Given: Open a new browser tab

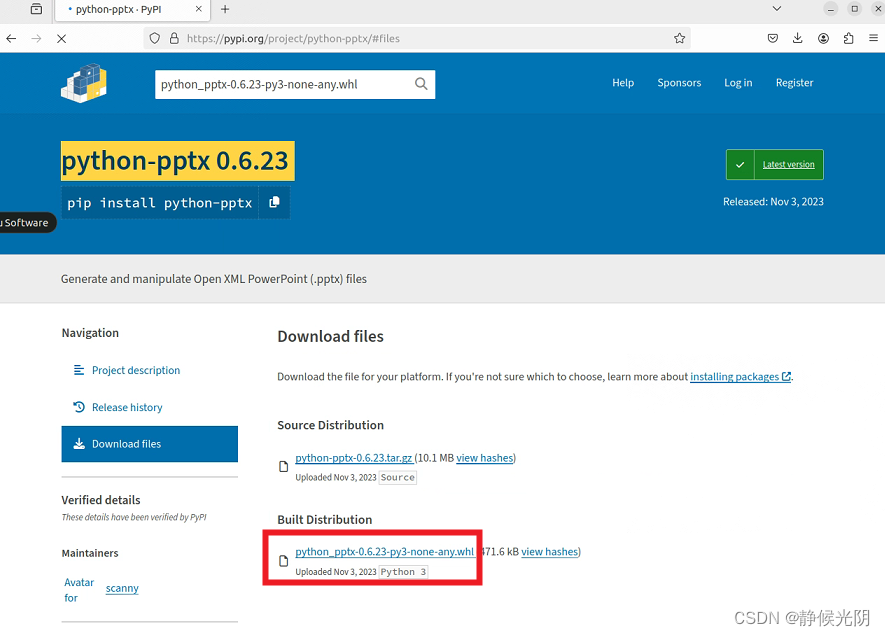Looking at the screenshot, I should tap(225, 9).
